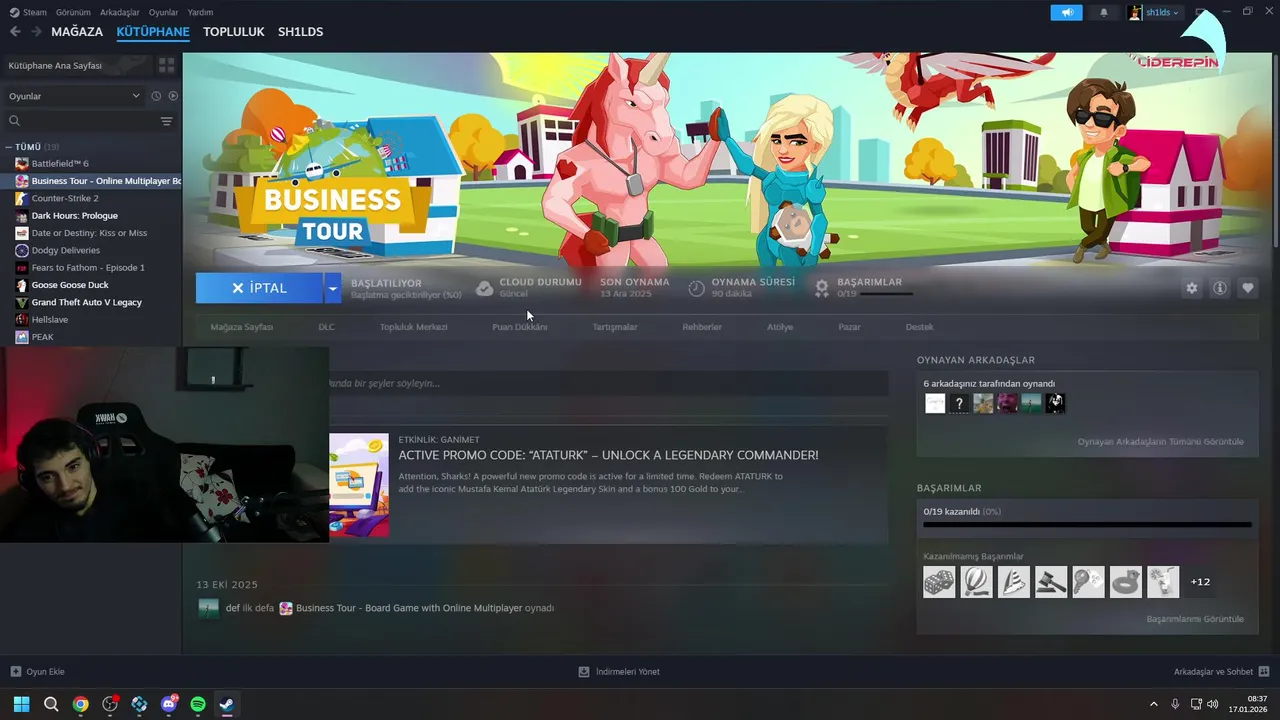Image resolution: width=1280 pixels, height=720 pixels.
Task: Open the Oyunlar menu in the menu bar
Action: tap(163, 13)
